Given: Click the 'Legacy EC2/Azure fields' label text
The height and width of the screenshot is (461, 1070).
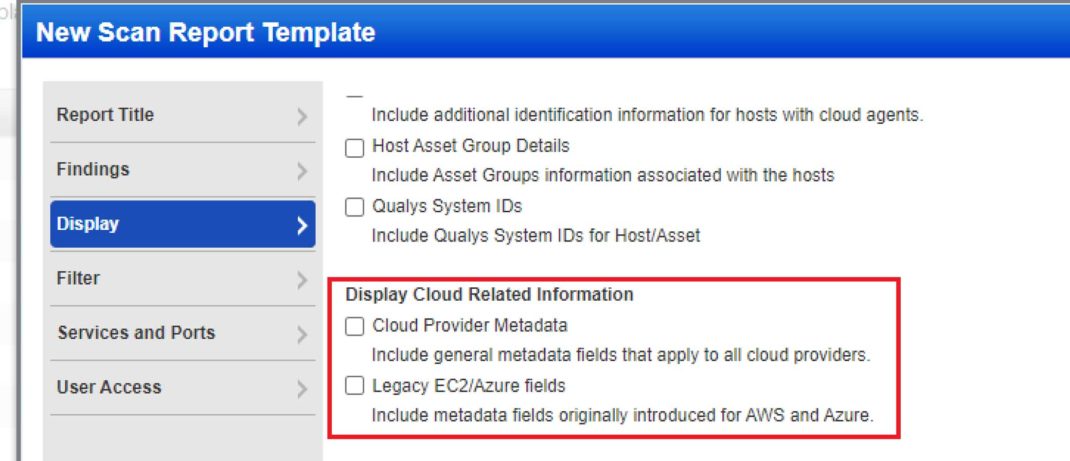Looking at the screenshot, I should (x=469, y=386).
